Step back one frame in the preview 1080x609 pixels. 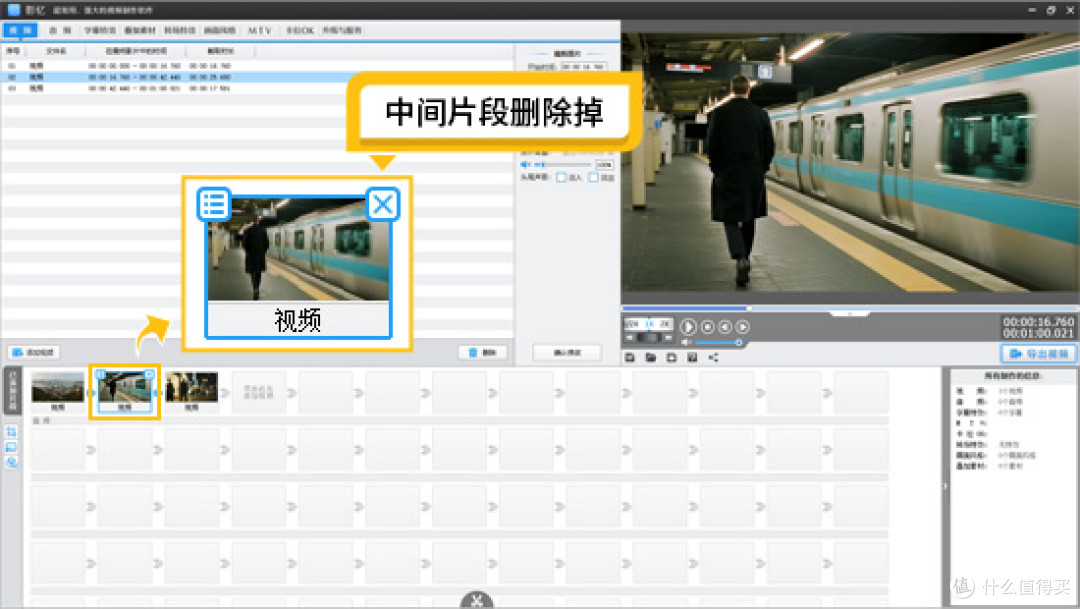725,327
